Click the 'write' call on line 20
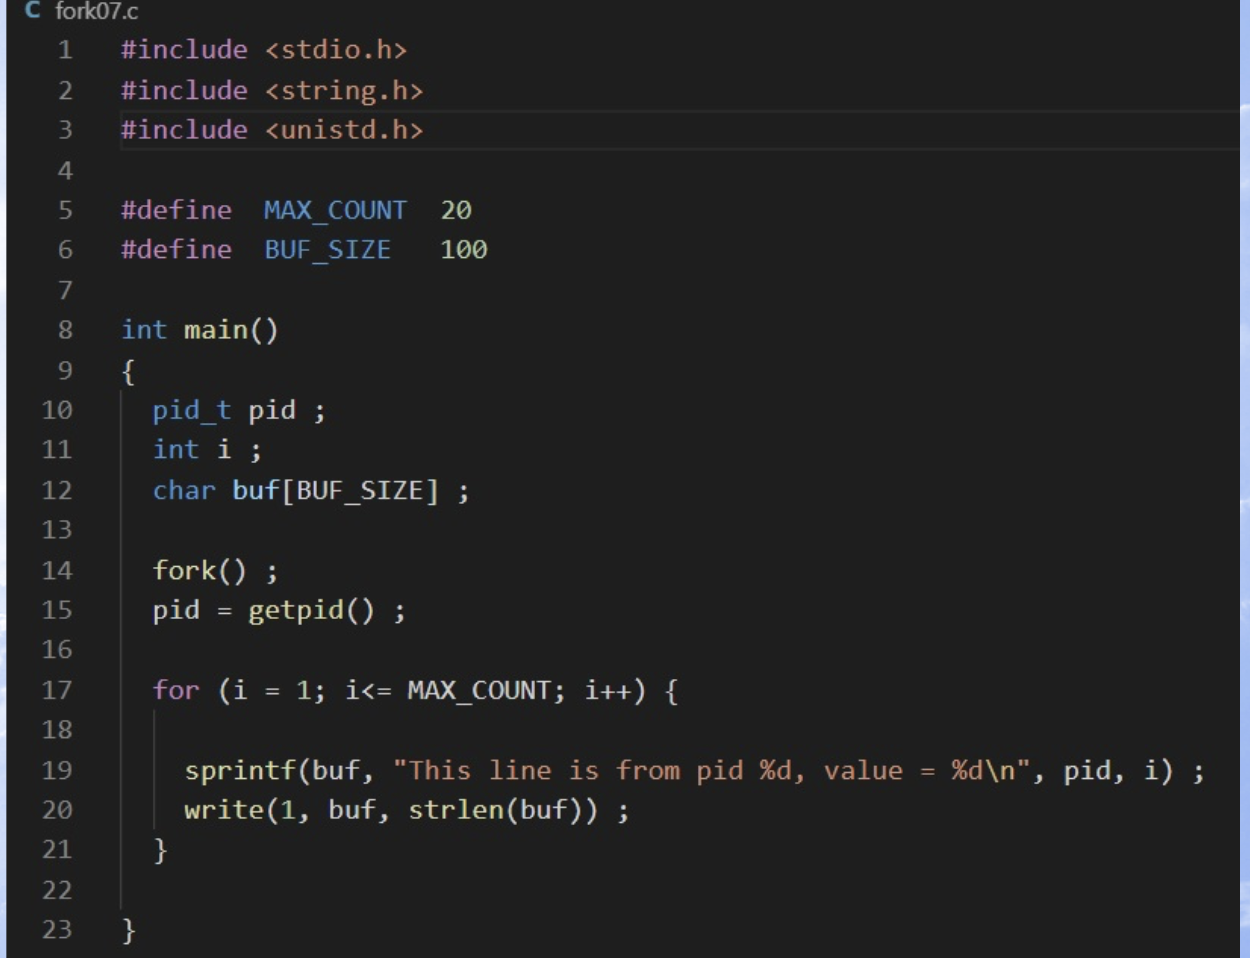 tap(224, 810)
